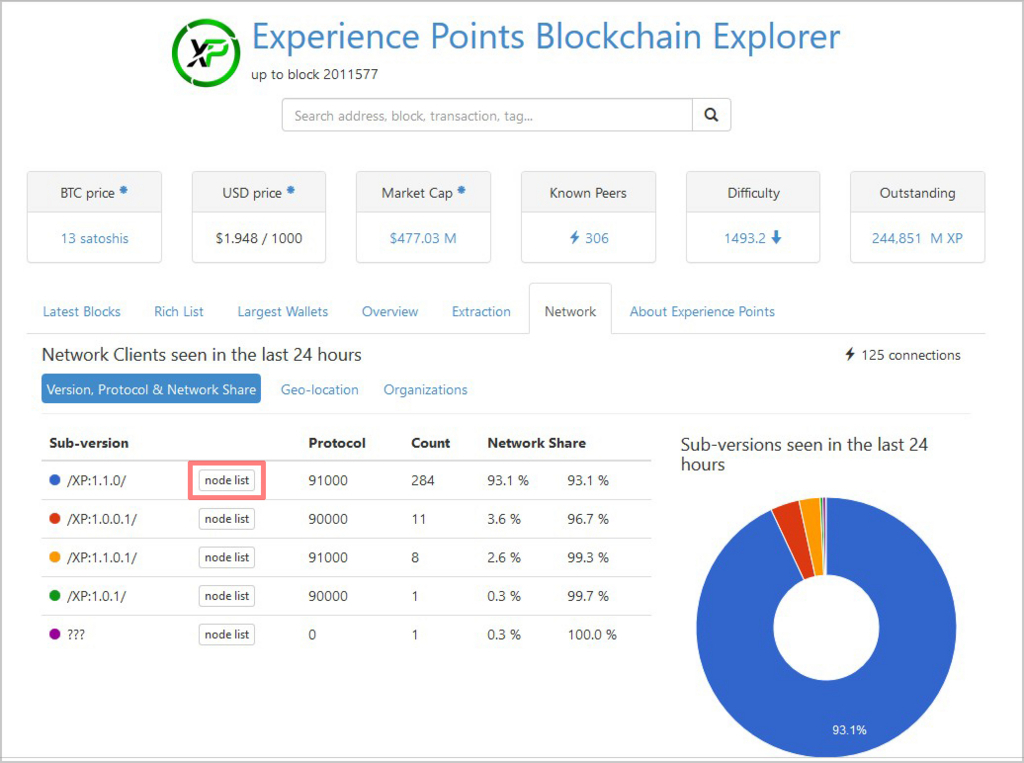The width and height of the screenshot is (1024, 763).
Task: Open node list for /XP:1.0.0.1/
Action: [x=227, y=519]
